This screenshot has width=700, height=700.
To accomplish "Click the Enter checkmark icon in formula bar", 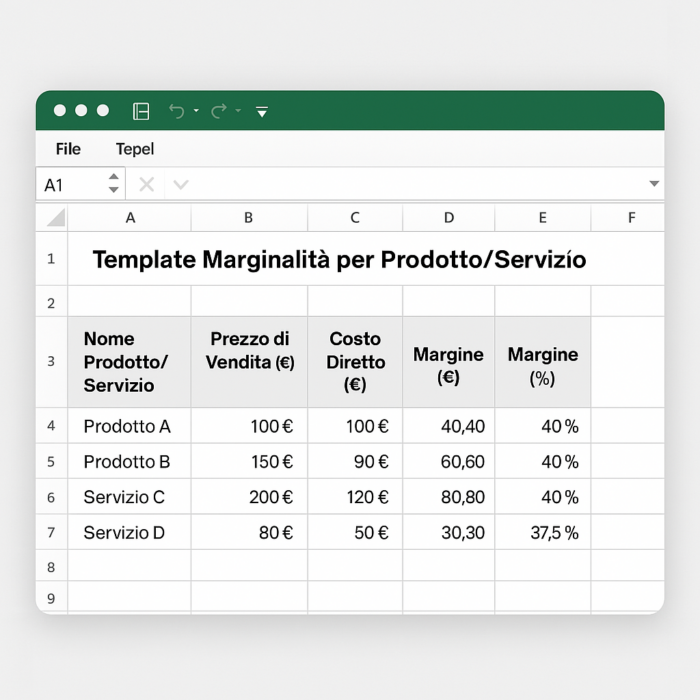I will tap(181, 184).
